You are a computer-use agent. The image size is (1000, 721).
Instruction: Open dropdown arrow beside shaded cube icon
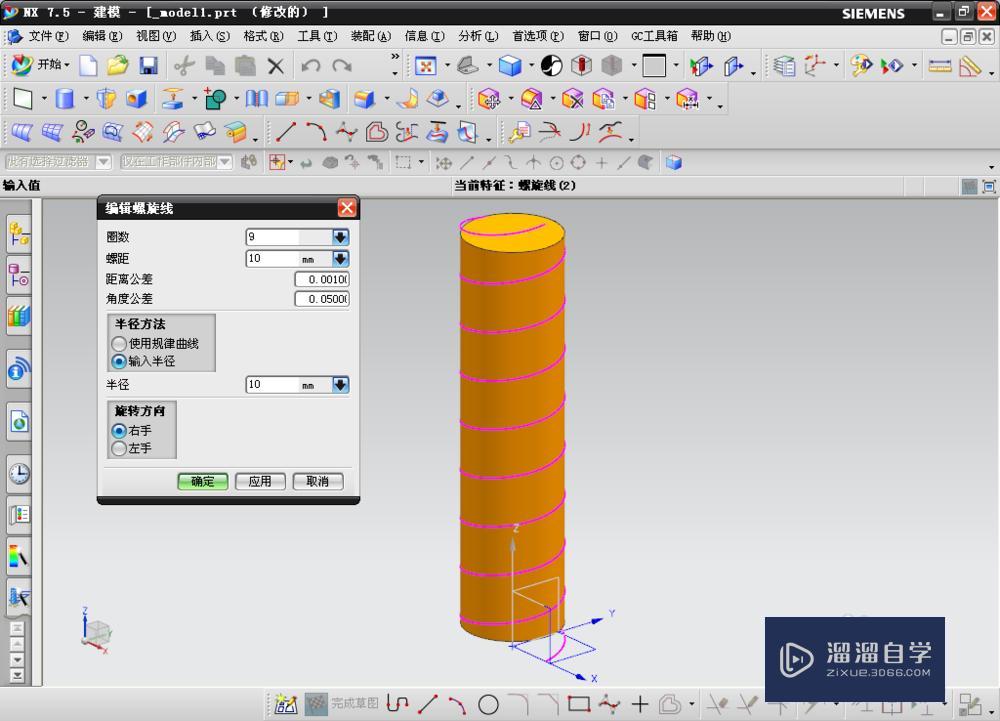tap(531, 66)
